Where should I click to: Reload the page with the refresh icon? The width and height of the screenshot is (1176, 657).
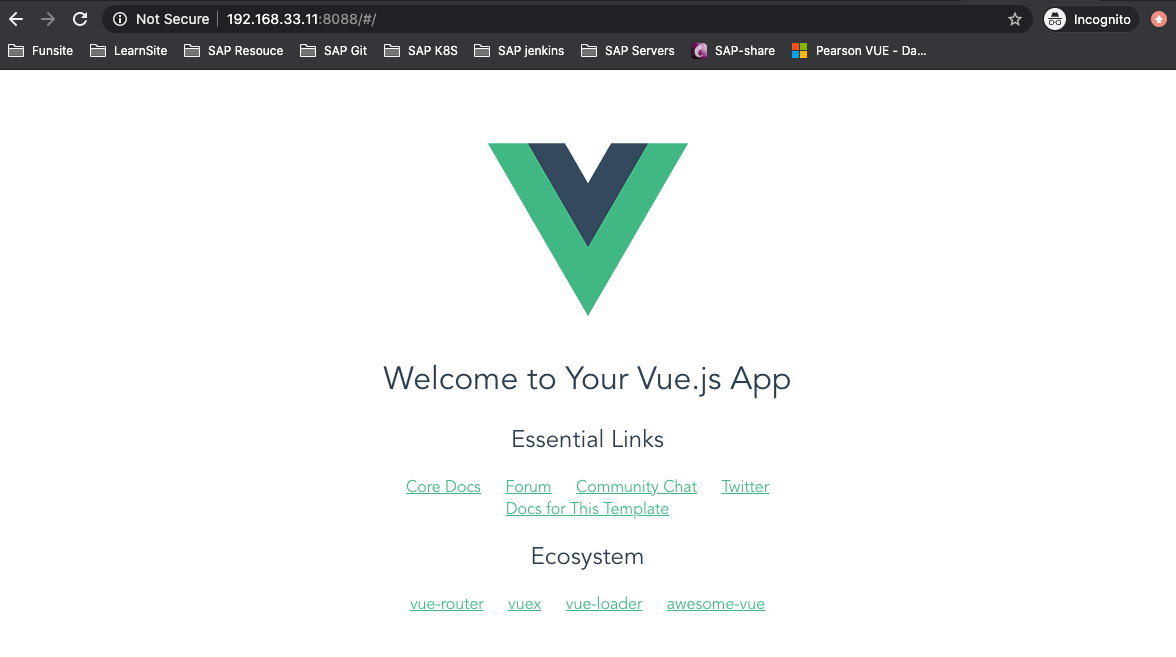80,20
